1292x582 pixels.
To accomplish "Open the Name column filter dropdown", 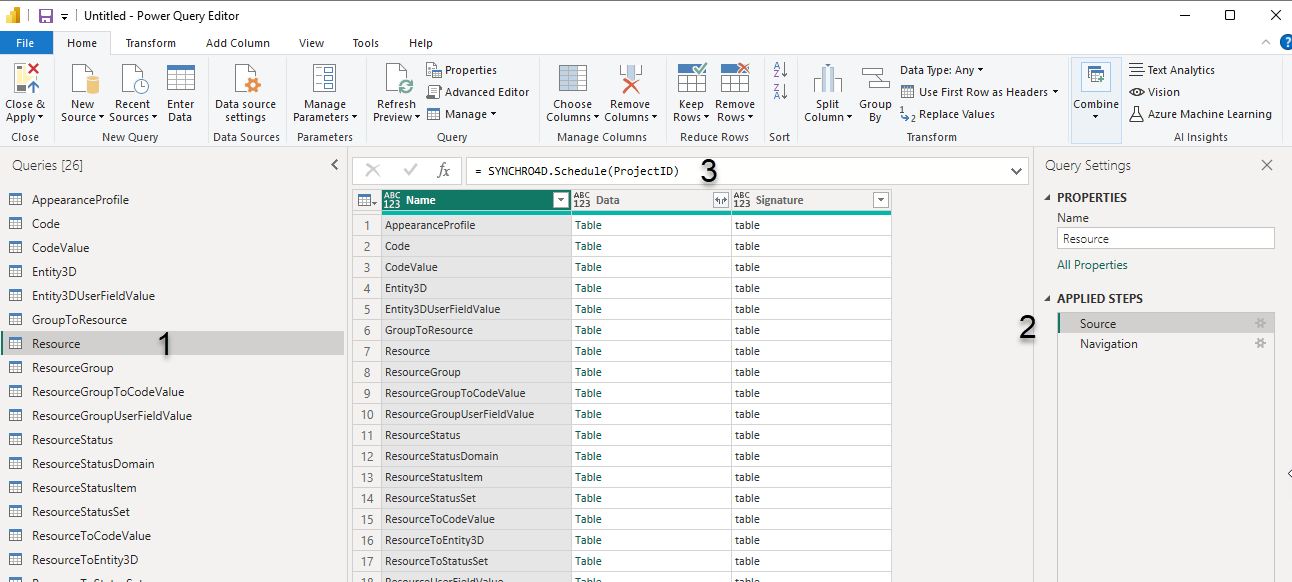I will tap(560, 200).
